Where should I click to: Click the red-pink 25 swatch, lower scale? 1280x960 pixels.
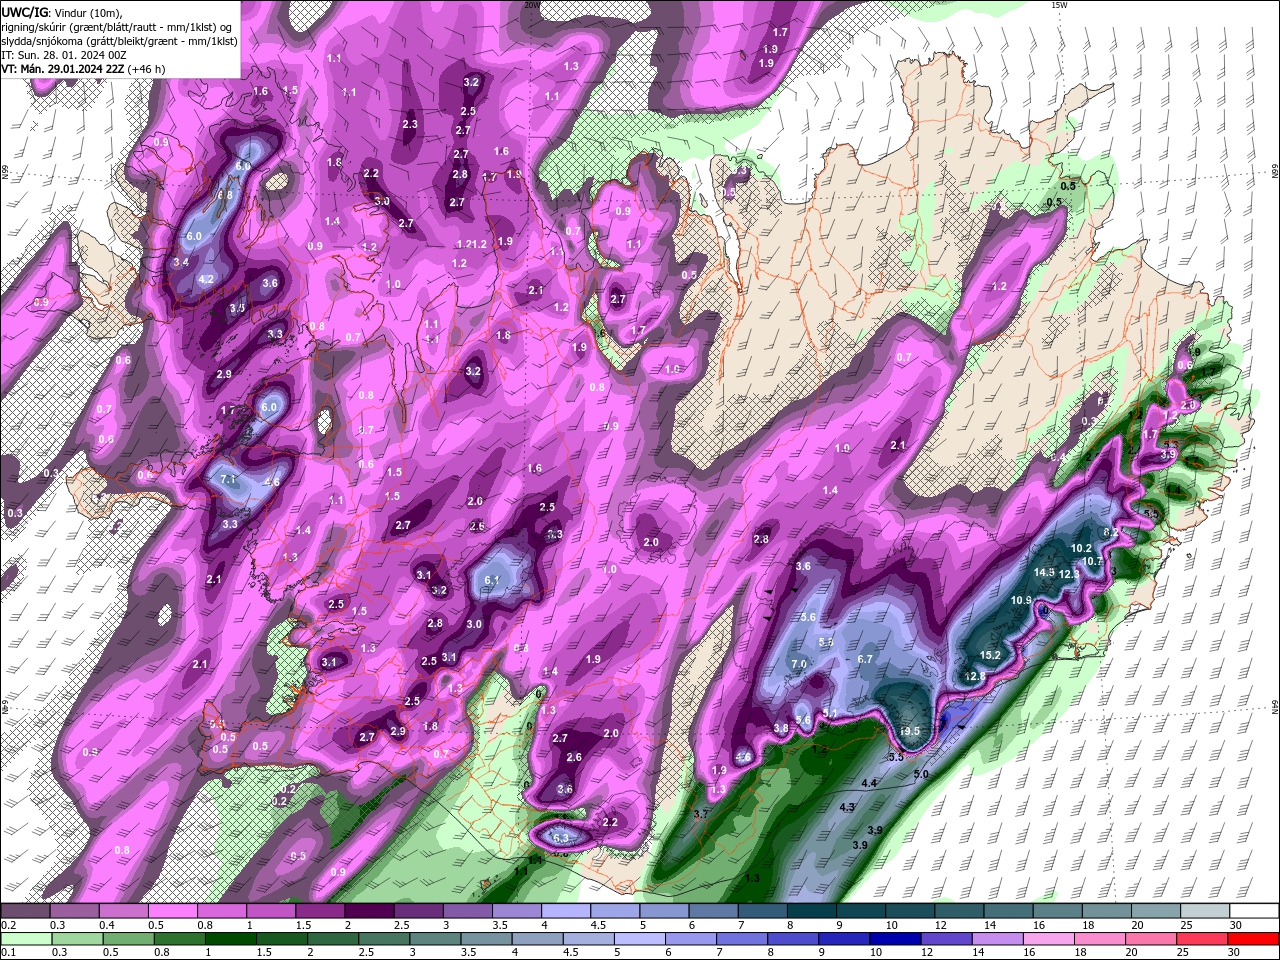(x=1203, y=939)
